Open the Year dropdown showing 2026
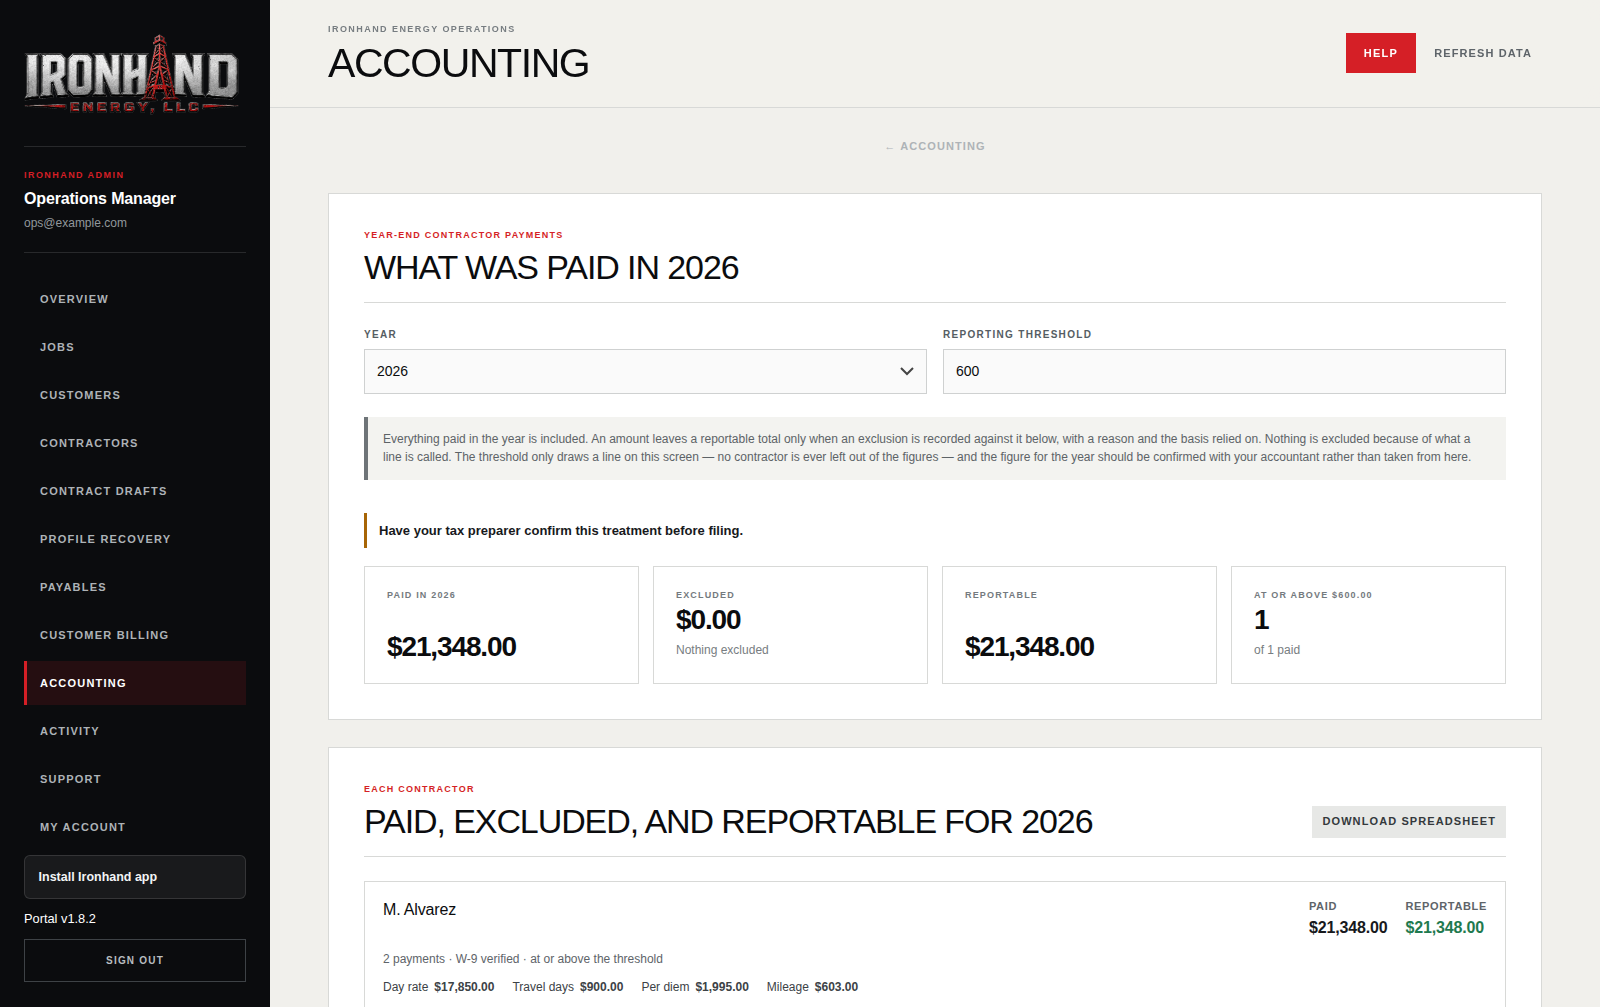 coord(645,371)
